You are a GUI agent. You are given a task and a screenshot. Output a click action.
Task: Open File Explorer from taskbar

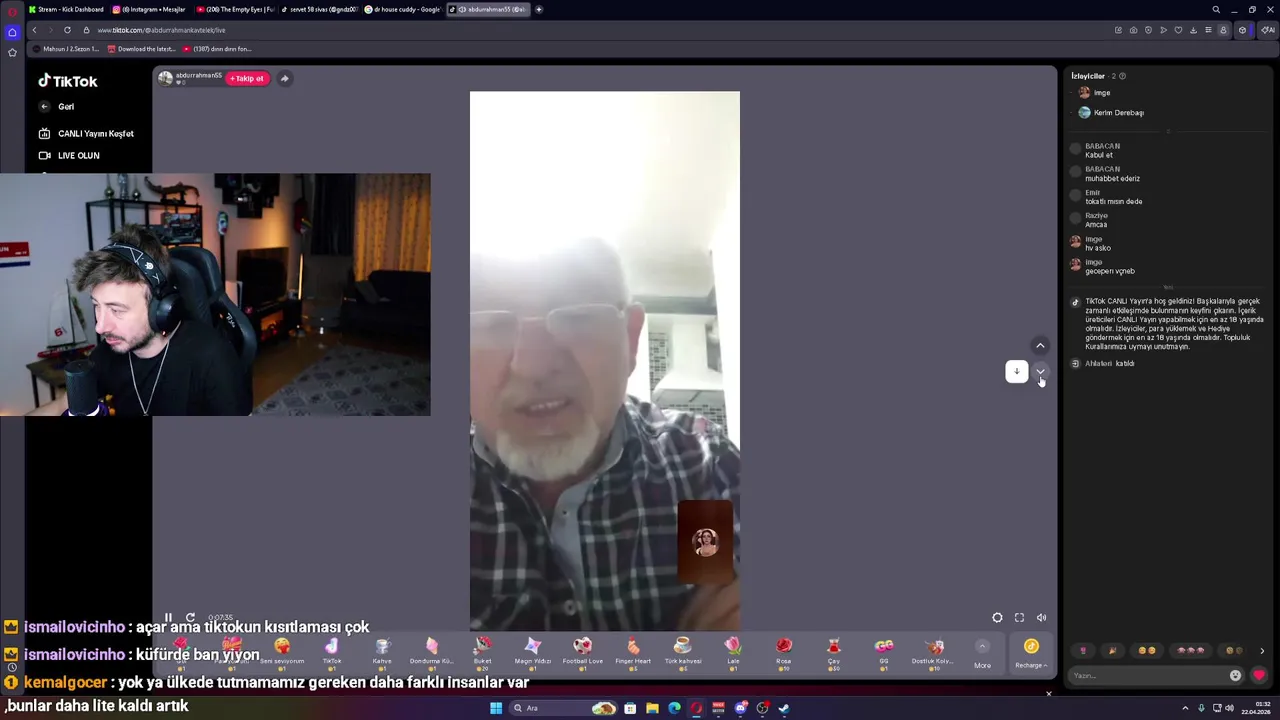pos(652,708)
